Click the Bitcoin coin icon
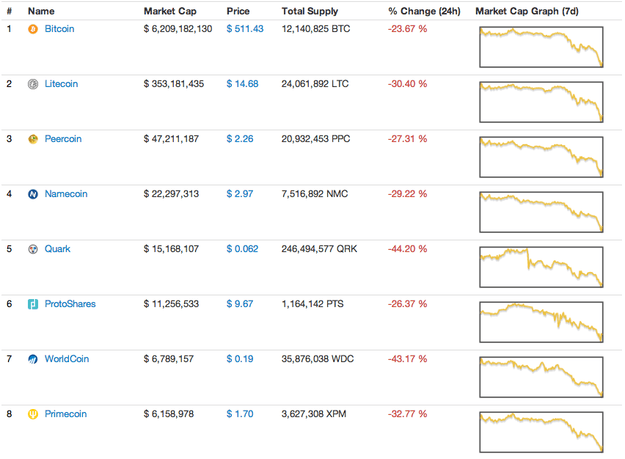The width and height of the screenshot is (625, 459). (33, 29)
